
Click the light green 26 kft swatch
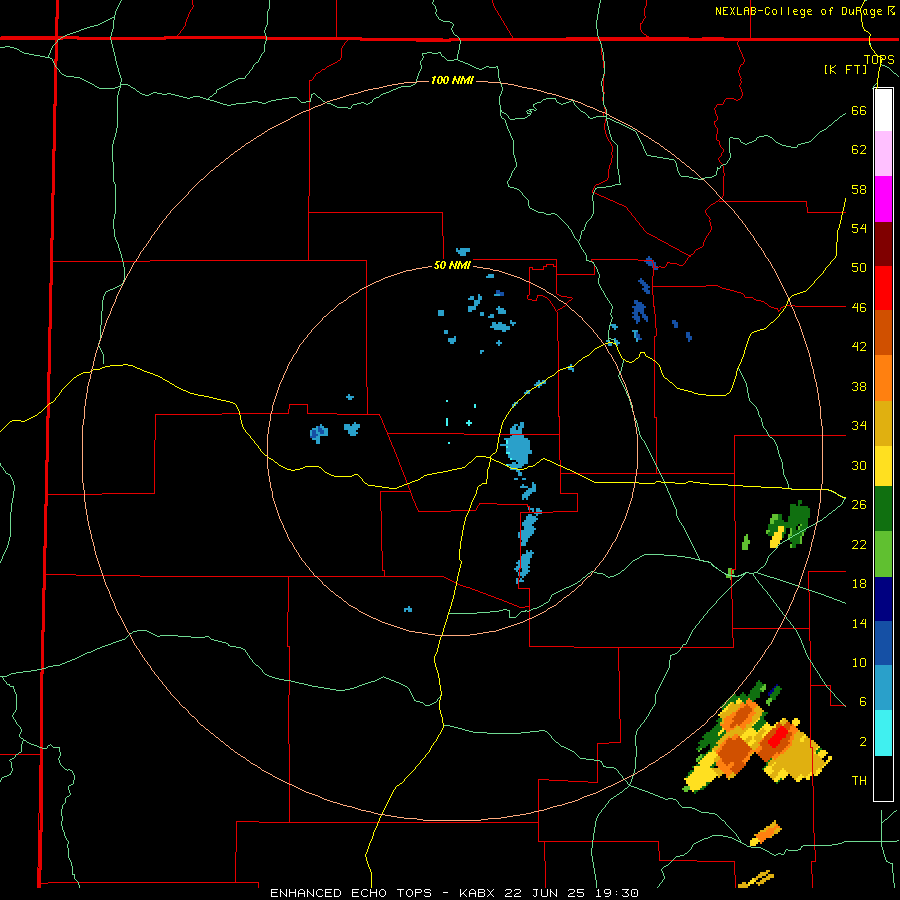(883, 554)
